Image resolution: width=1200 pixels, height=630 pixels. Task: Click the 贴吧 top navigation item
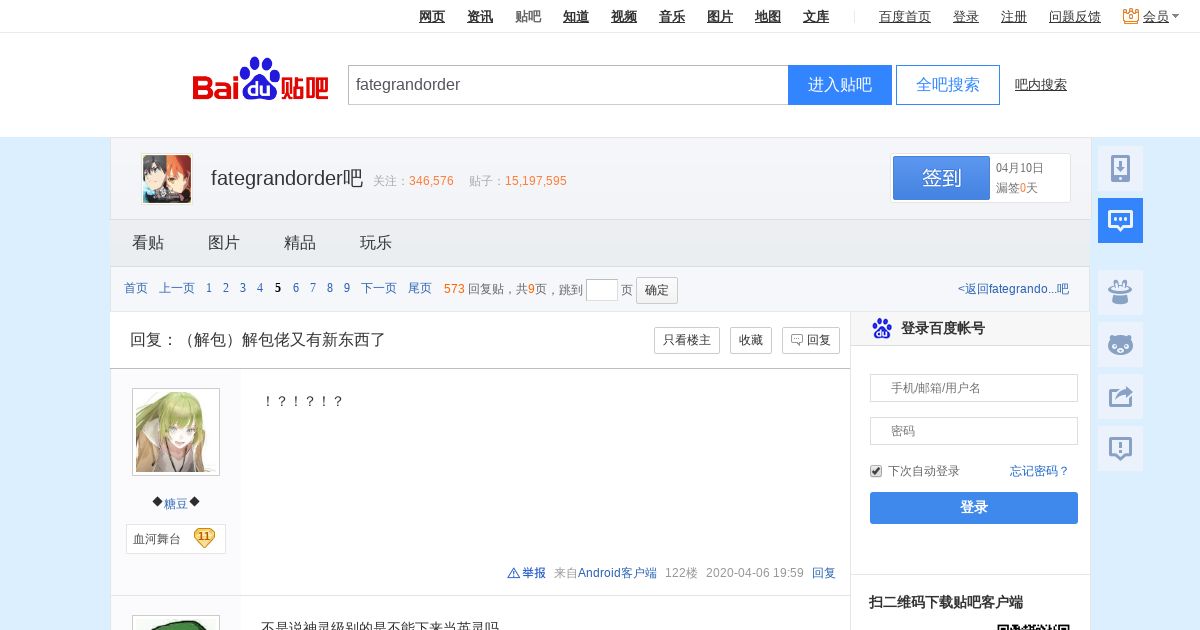pyautogui.click(x=528, y=16)
